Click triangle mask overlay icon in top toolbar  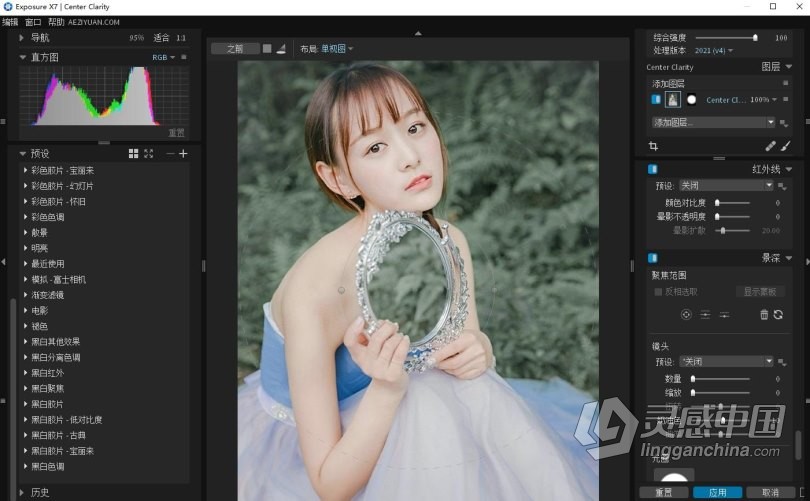[281, 49]
